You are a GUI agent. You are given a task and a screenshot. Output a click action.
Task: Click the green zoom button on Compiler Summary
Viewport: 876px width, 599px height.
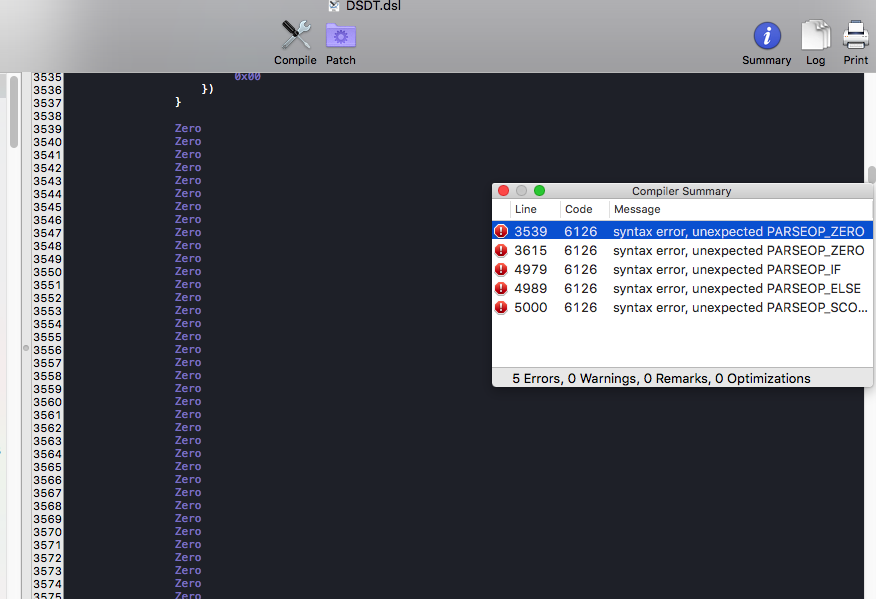pyautogui.click(x=539, y=191)
